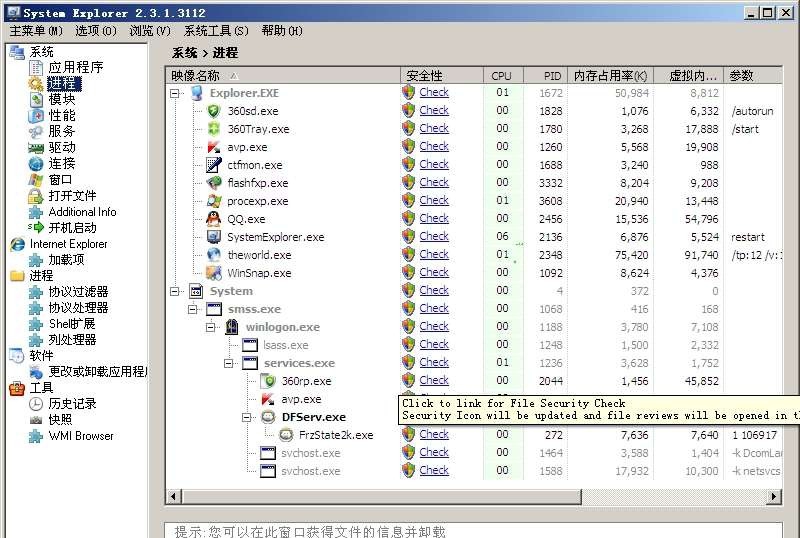Open 驱动 in the sidebar
The height and width of the screenshot is (538, 800).
[61, 148]
